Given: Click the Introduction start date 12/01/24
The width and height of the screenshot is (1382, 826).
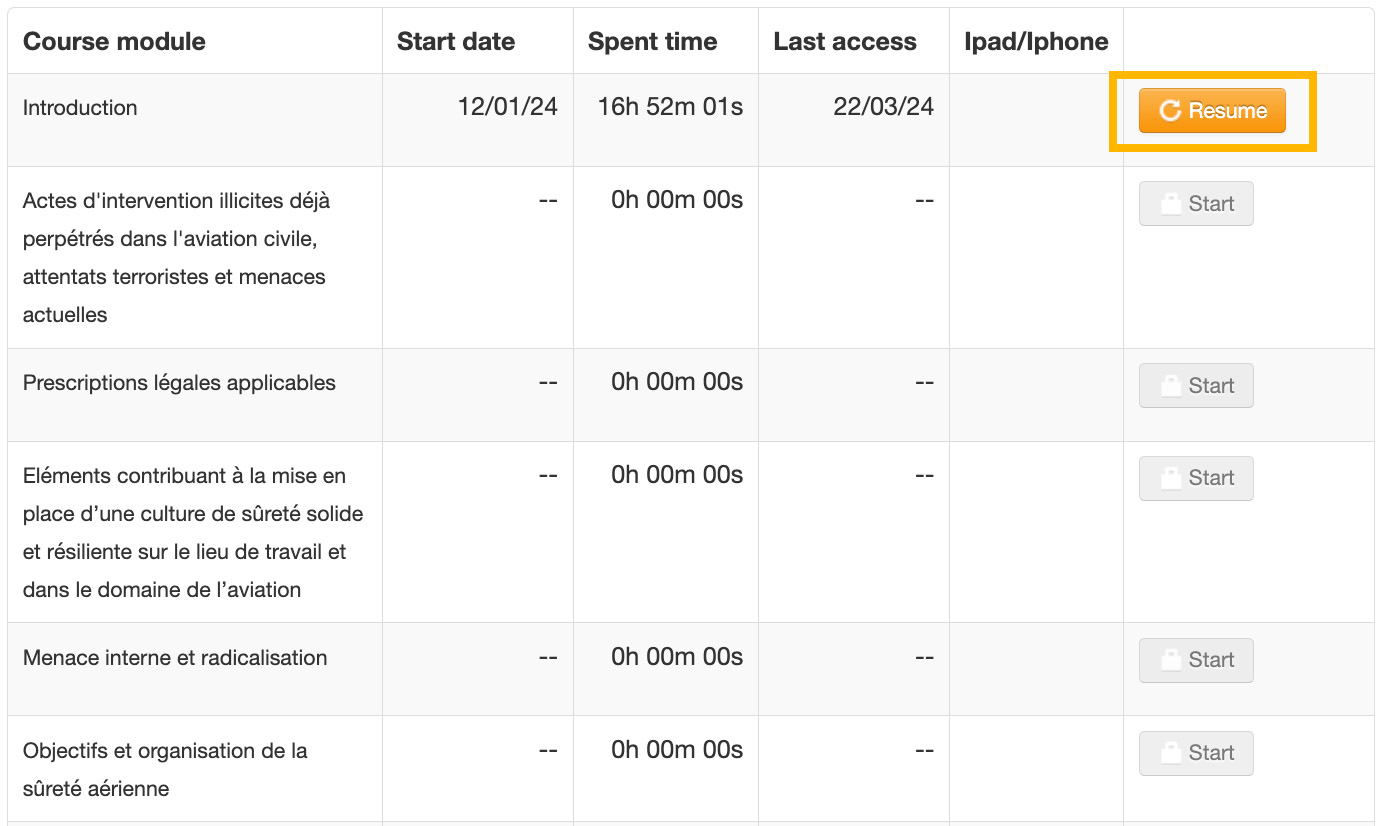Looking at the screenshot, I should click(x=507, y=107).
